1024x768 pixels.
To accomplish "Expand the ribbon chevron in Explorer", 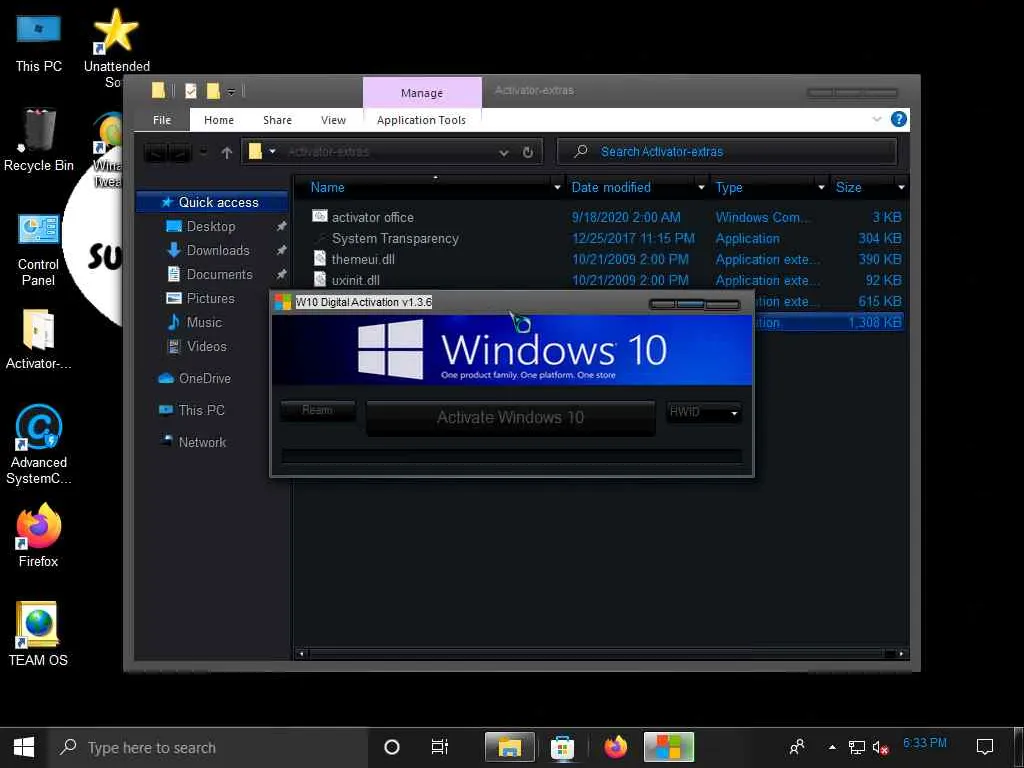I will click(877, 120).
